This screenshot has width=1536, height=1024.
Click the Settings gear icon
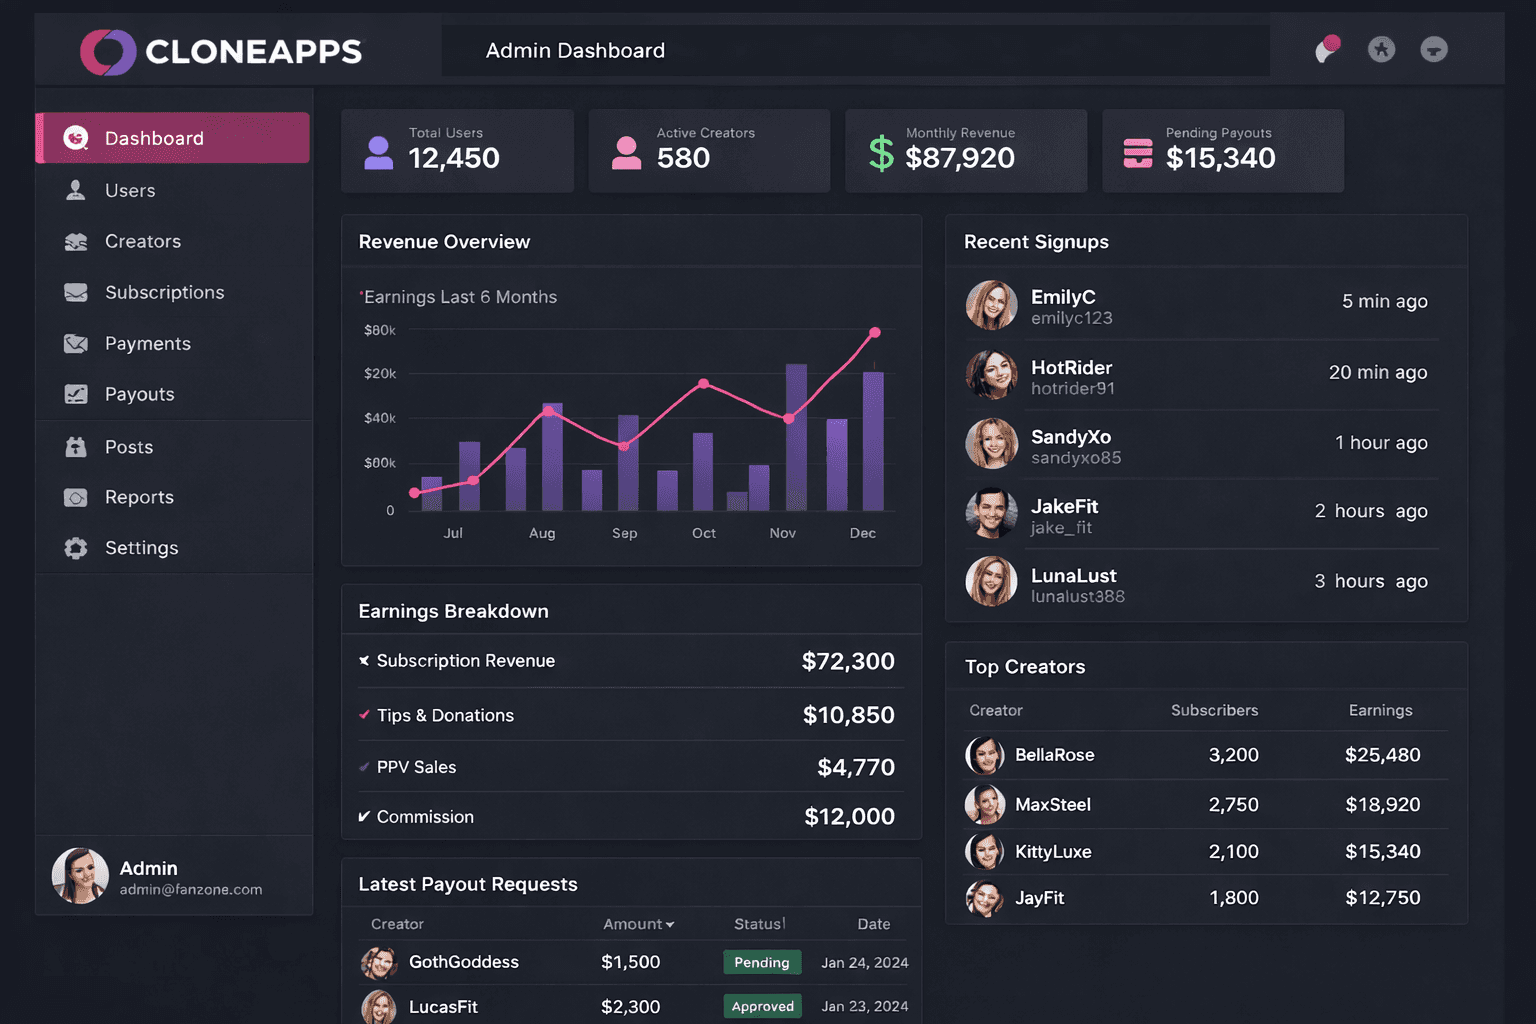click(76, 548)
